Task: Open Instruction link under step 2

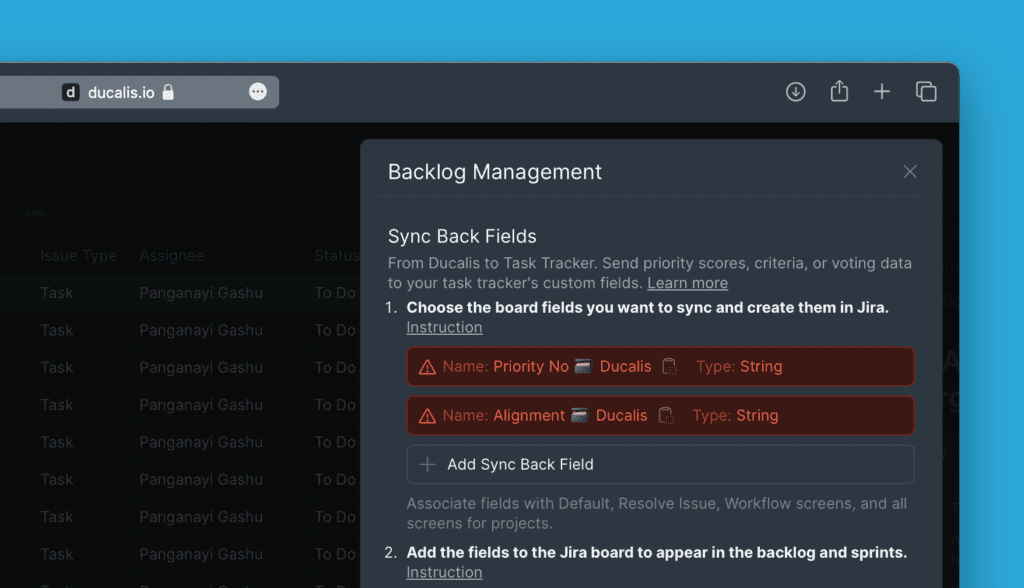Action: click(444, 572)
